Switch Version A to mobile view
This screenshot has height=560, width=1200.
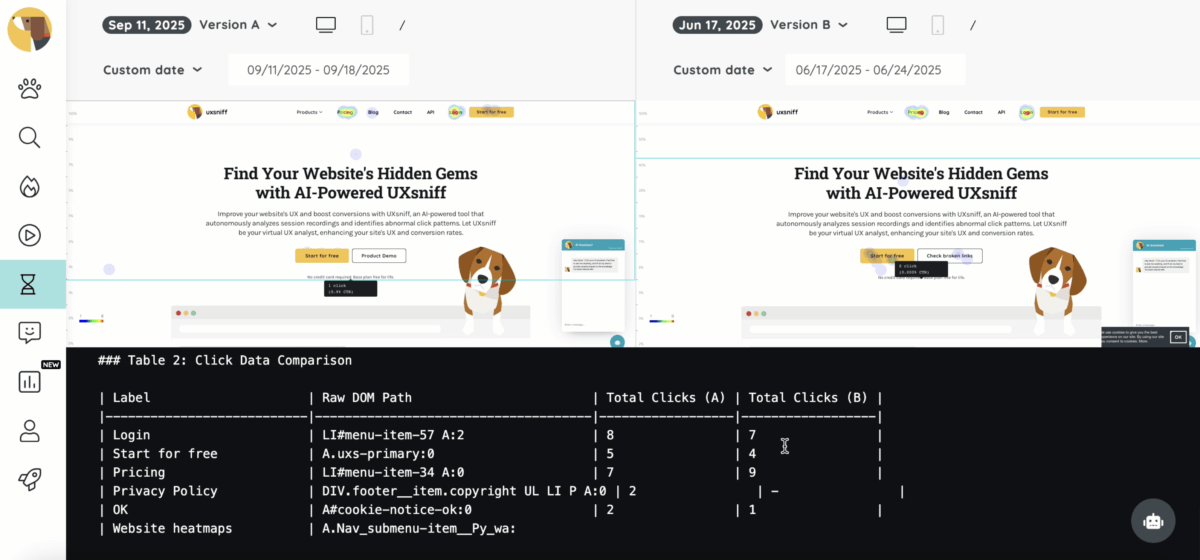tap(367, 25)
